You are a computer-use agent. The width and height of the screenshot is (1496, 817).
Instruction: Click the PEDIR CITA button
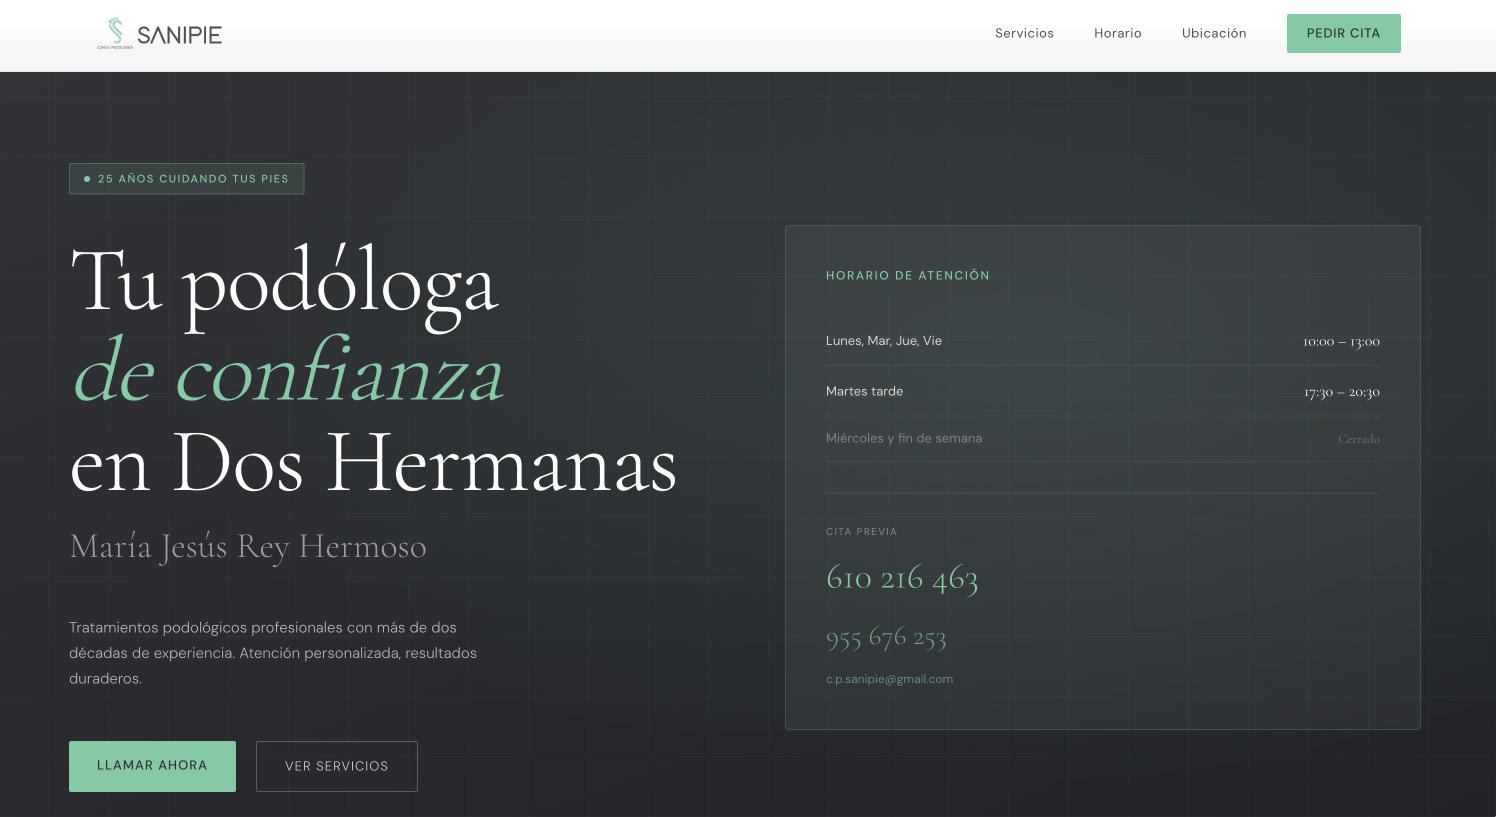tap(1343, 33)
